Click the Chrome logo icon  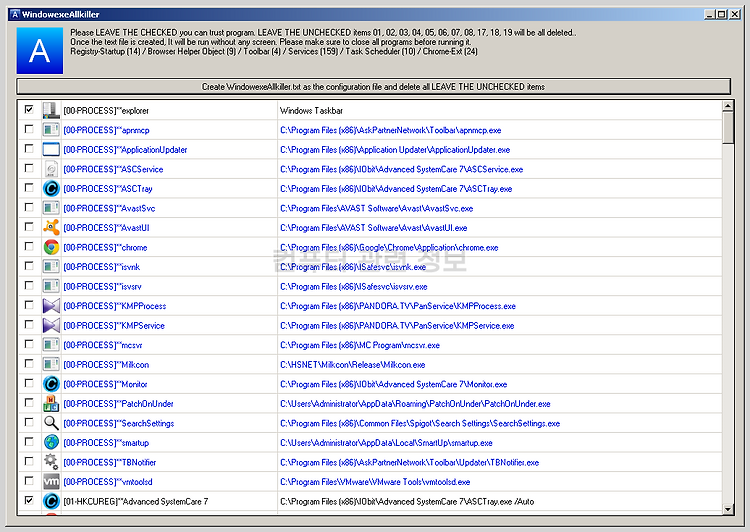(x=51, y=247)
